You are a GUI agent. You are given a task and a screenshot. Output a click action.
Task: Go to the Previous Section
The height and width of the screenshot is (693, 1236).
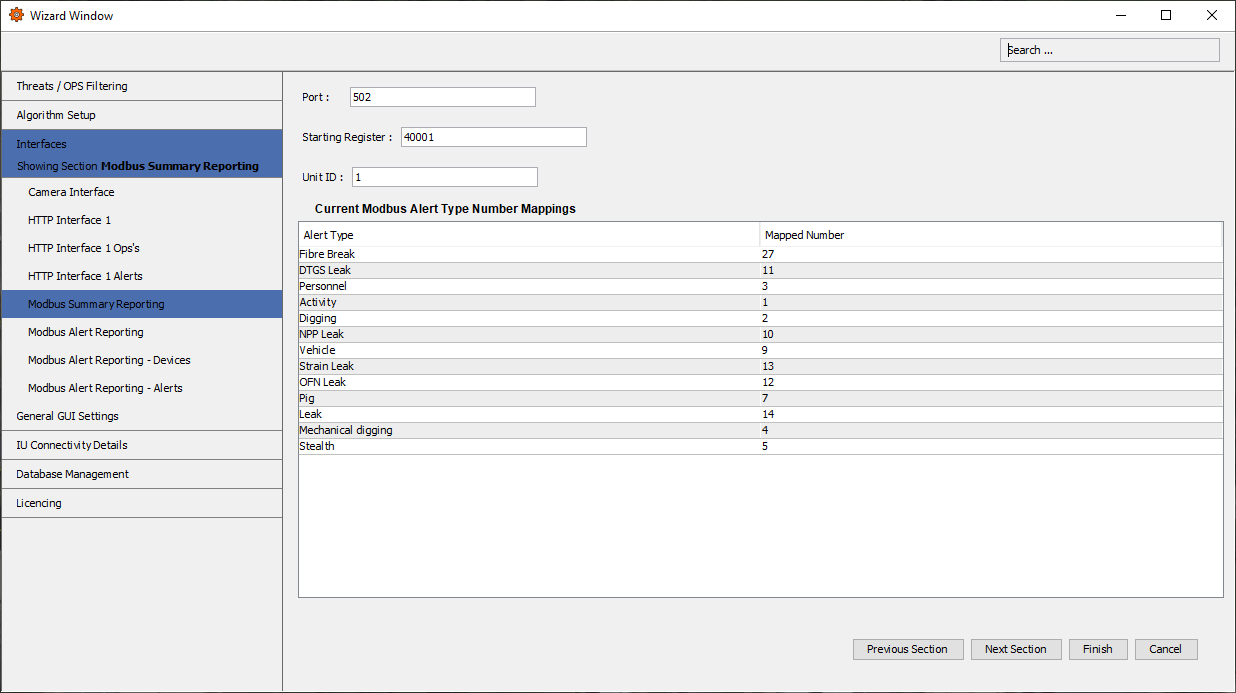click(908, 649)
